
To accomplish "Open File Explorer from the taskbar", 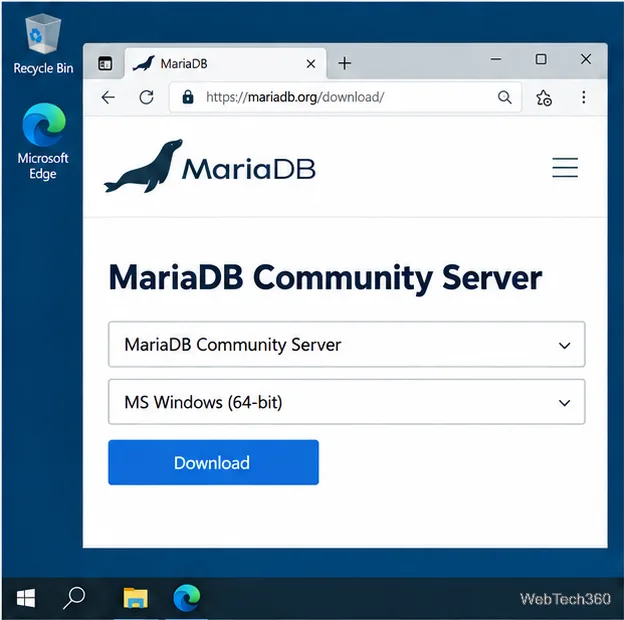I will click(135, 598).
